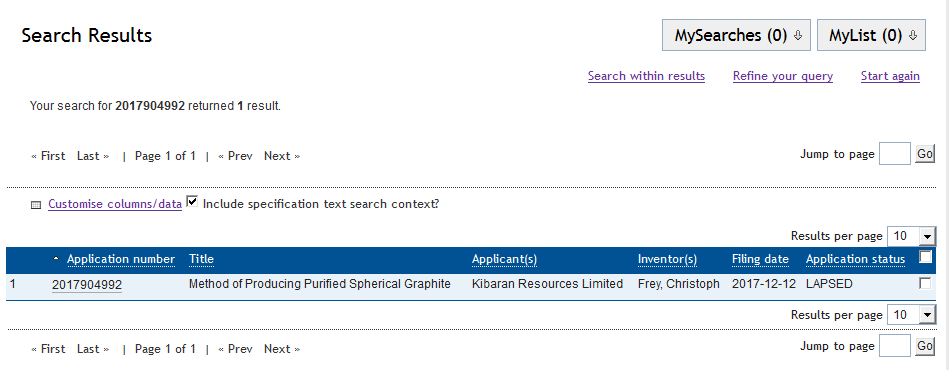Click the top Go button

[x=925, y=154]
